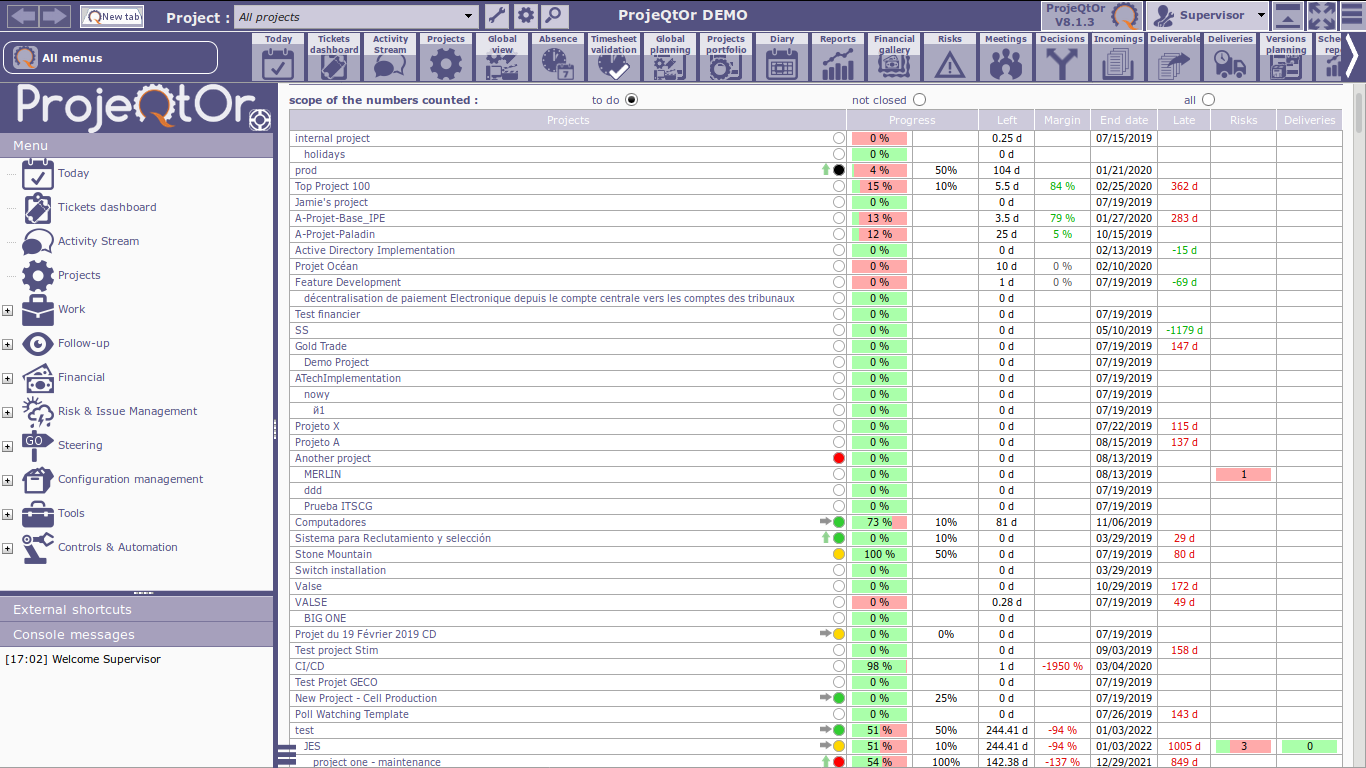Viewport: 1366px width, 768px height.
Task: Click the 'Top Project 100' project link
Action: (332, 186)
